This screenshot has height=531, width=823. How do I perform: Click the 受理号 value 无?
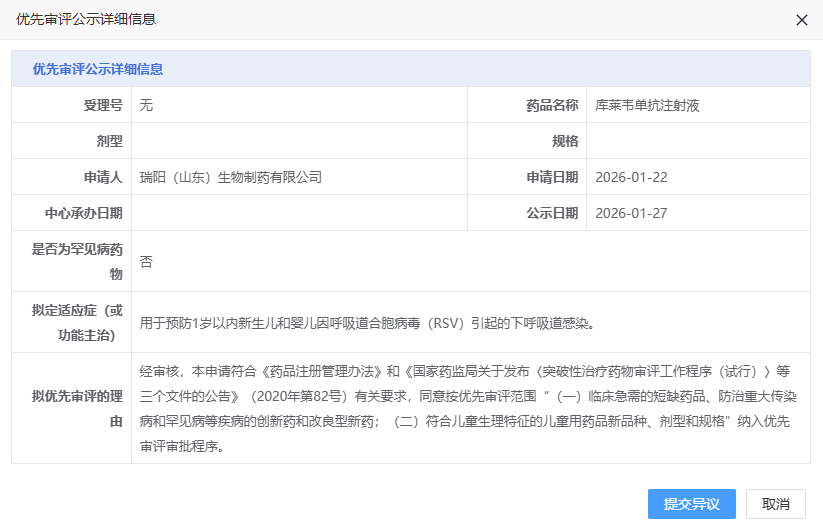coord(146,105)
